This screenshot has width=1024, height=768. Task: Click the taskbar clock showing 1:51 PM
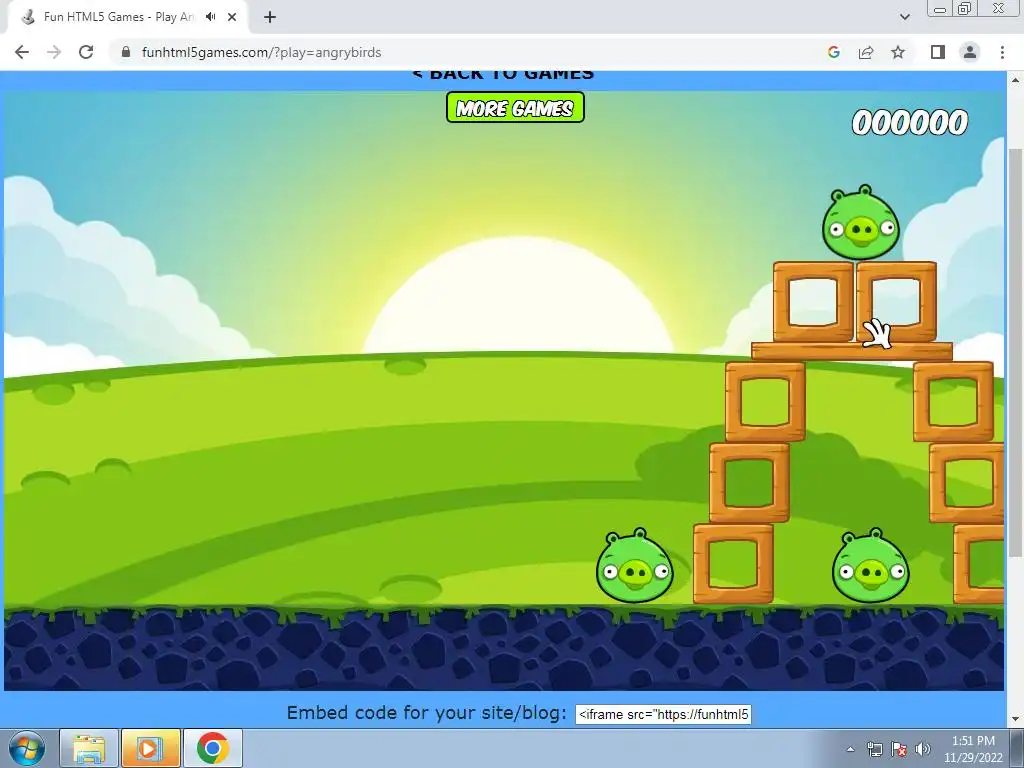tap(973, 749)
